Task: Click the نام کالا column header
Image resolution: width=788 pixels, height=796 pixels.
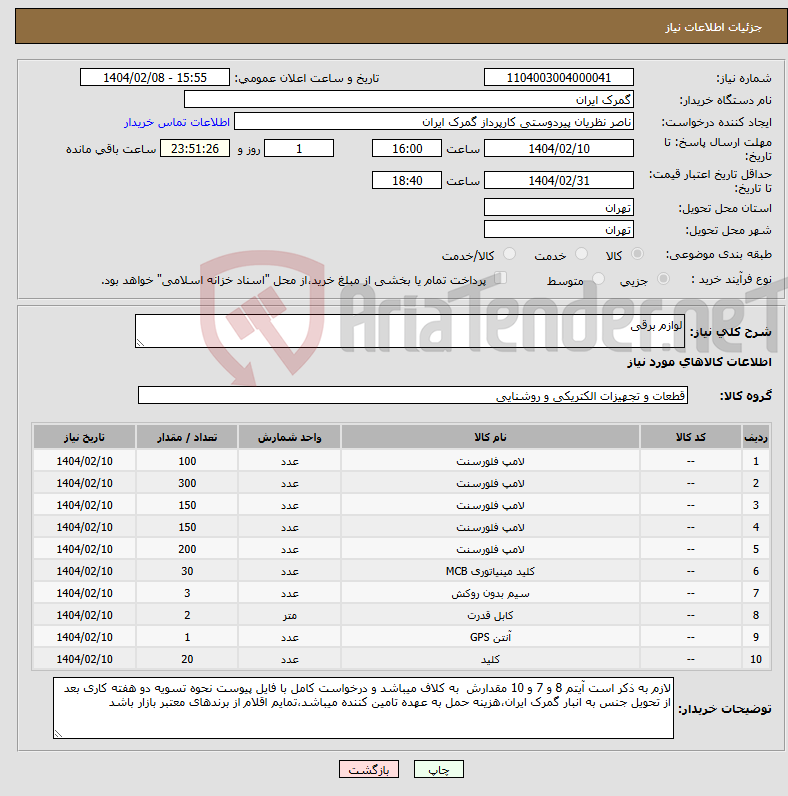Action: click(x=490, y=437)
